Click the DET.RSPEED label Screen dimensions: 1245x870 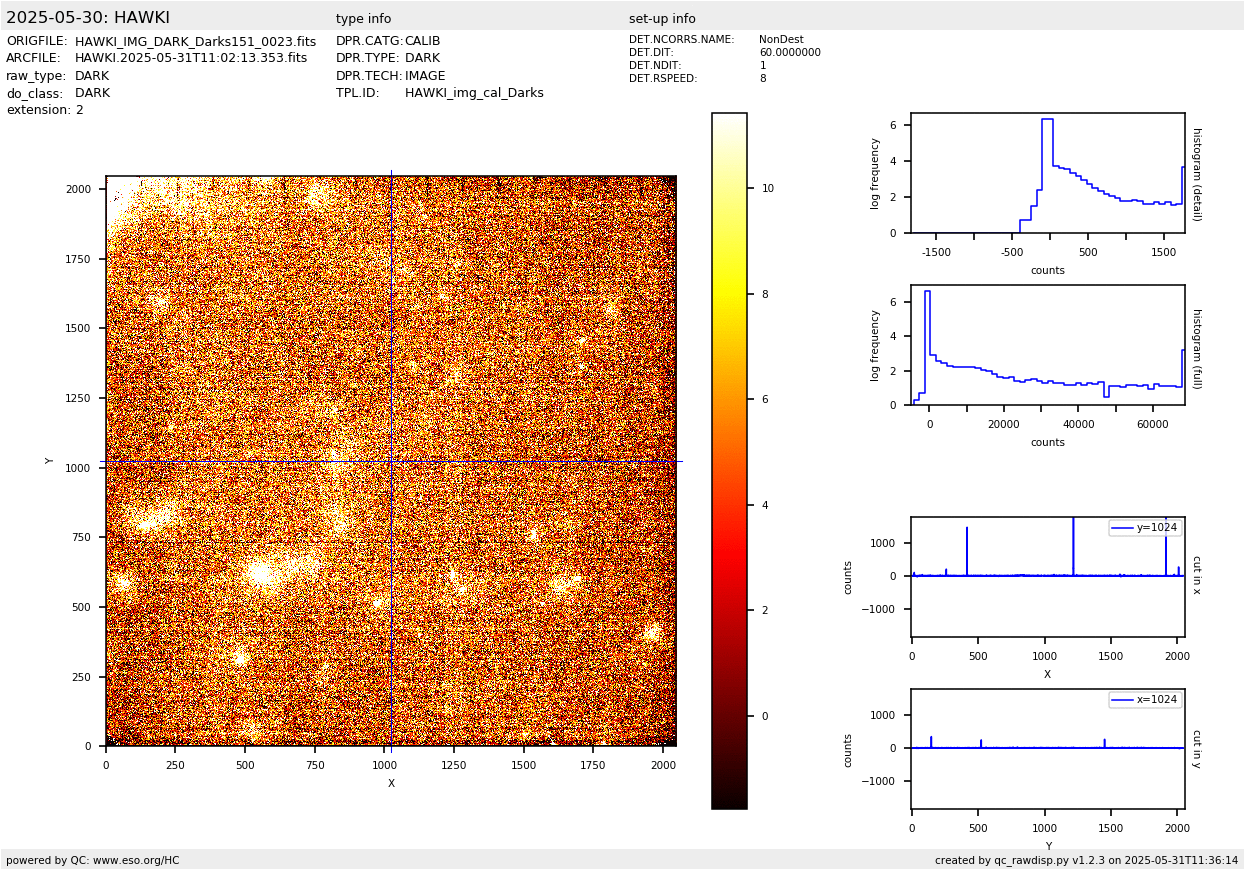[663, 79]
